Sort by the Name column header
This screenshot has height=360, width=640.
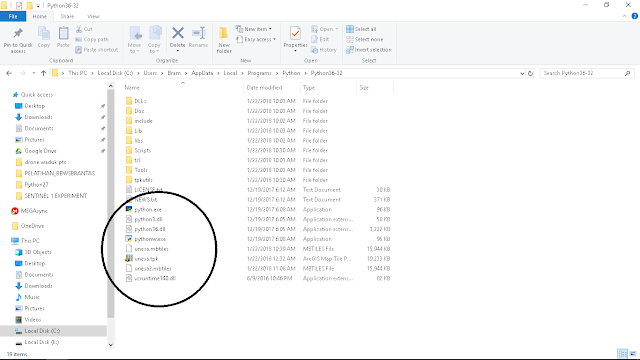coord(132,88)
